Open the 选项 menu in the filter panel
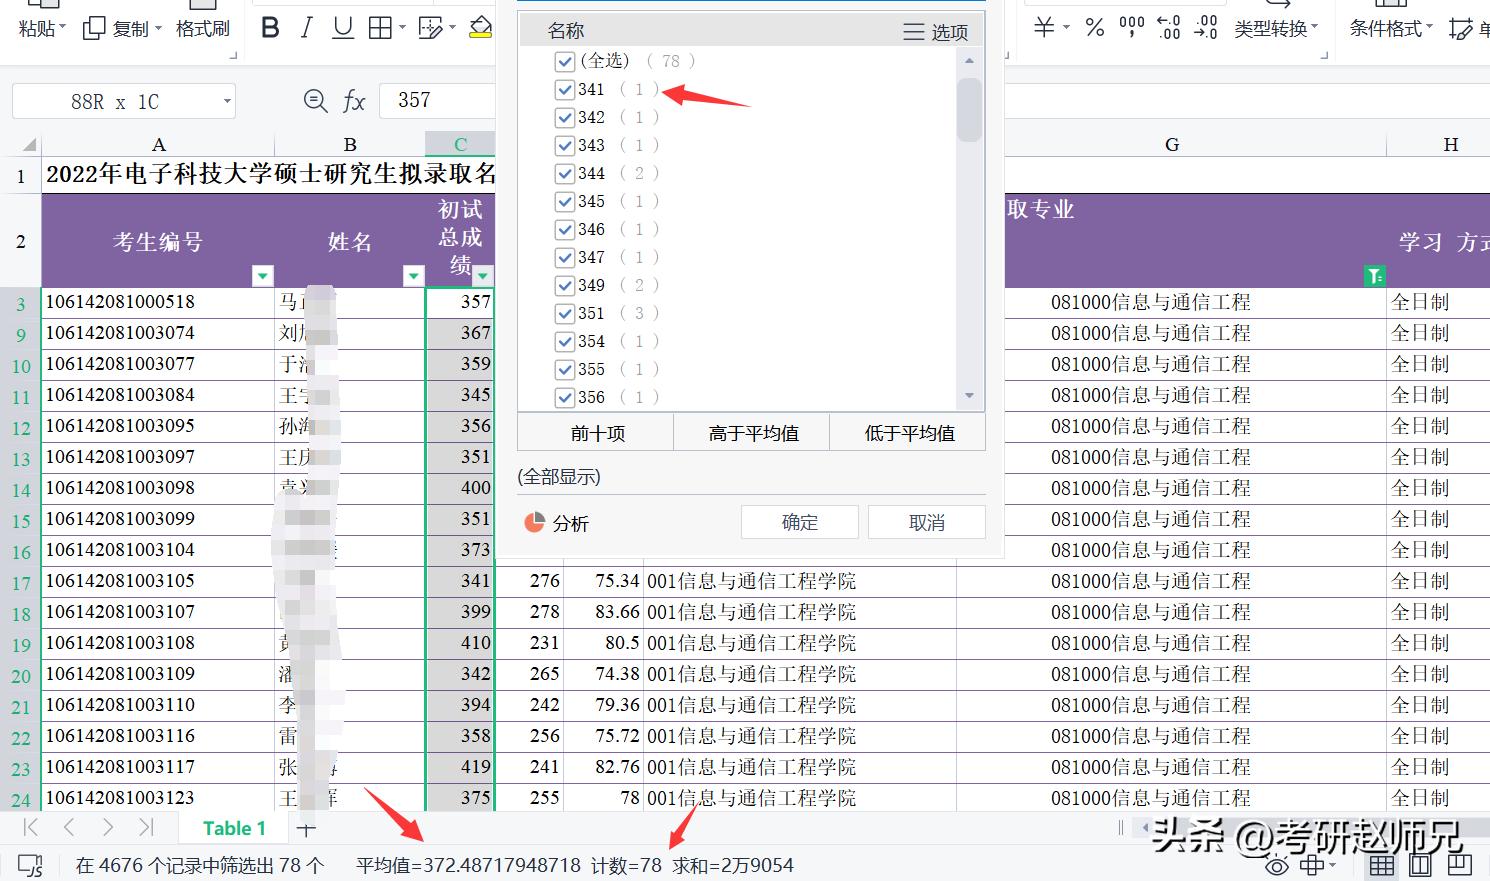This screenshot has height=881, width=1490. click(934, 31)
